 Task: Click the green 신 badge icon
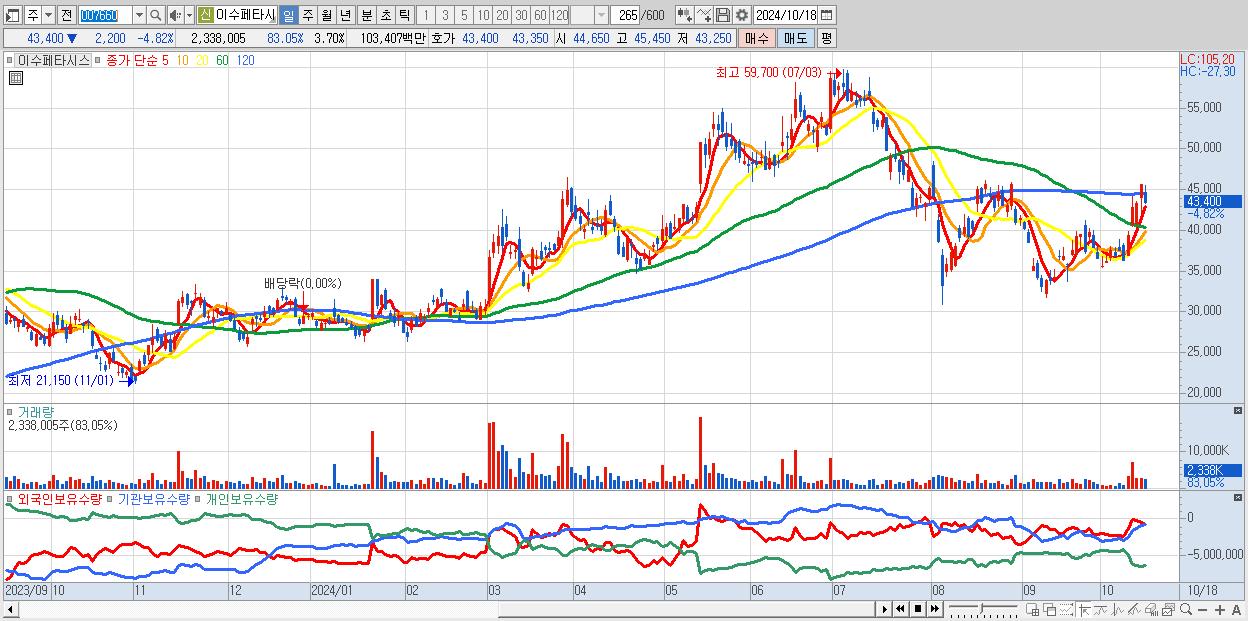(205, 16)
